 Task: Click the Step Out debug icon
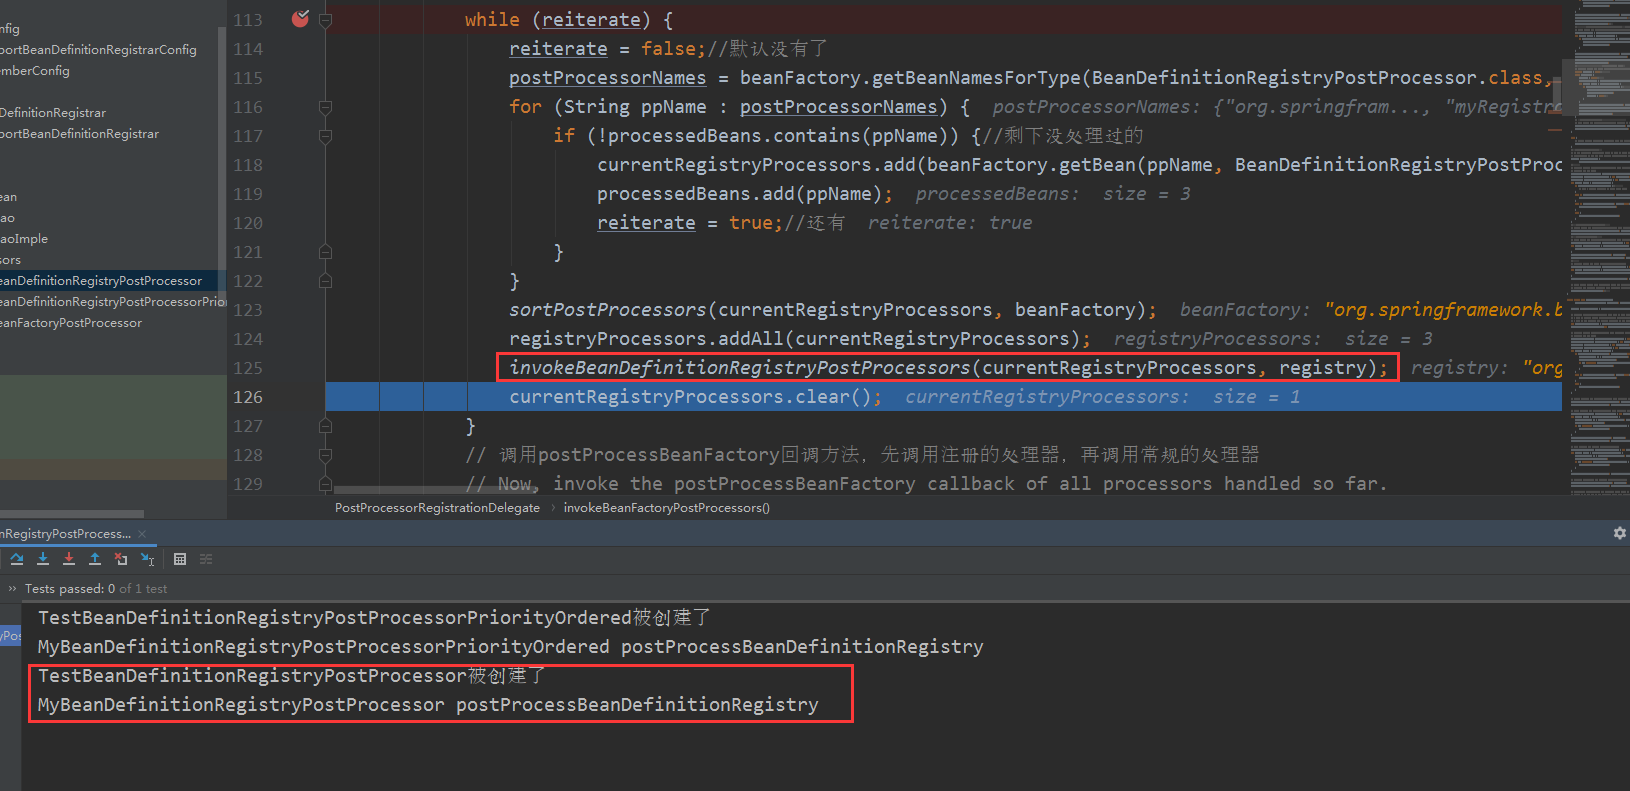[95, 559]
